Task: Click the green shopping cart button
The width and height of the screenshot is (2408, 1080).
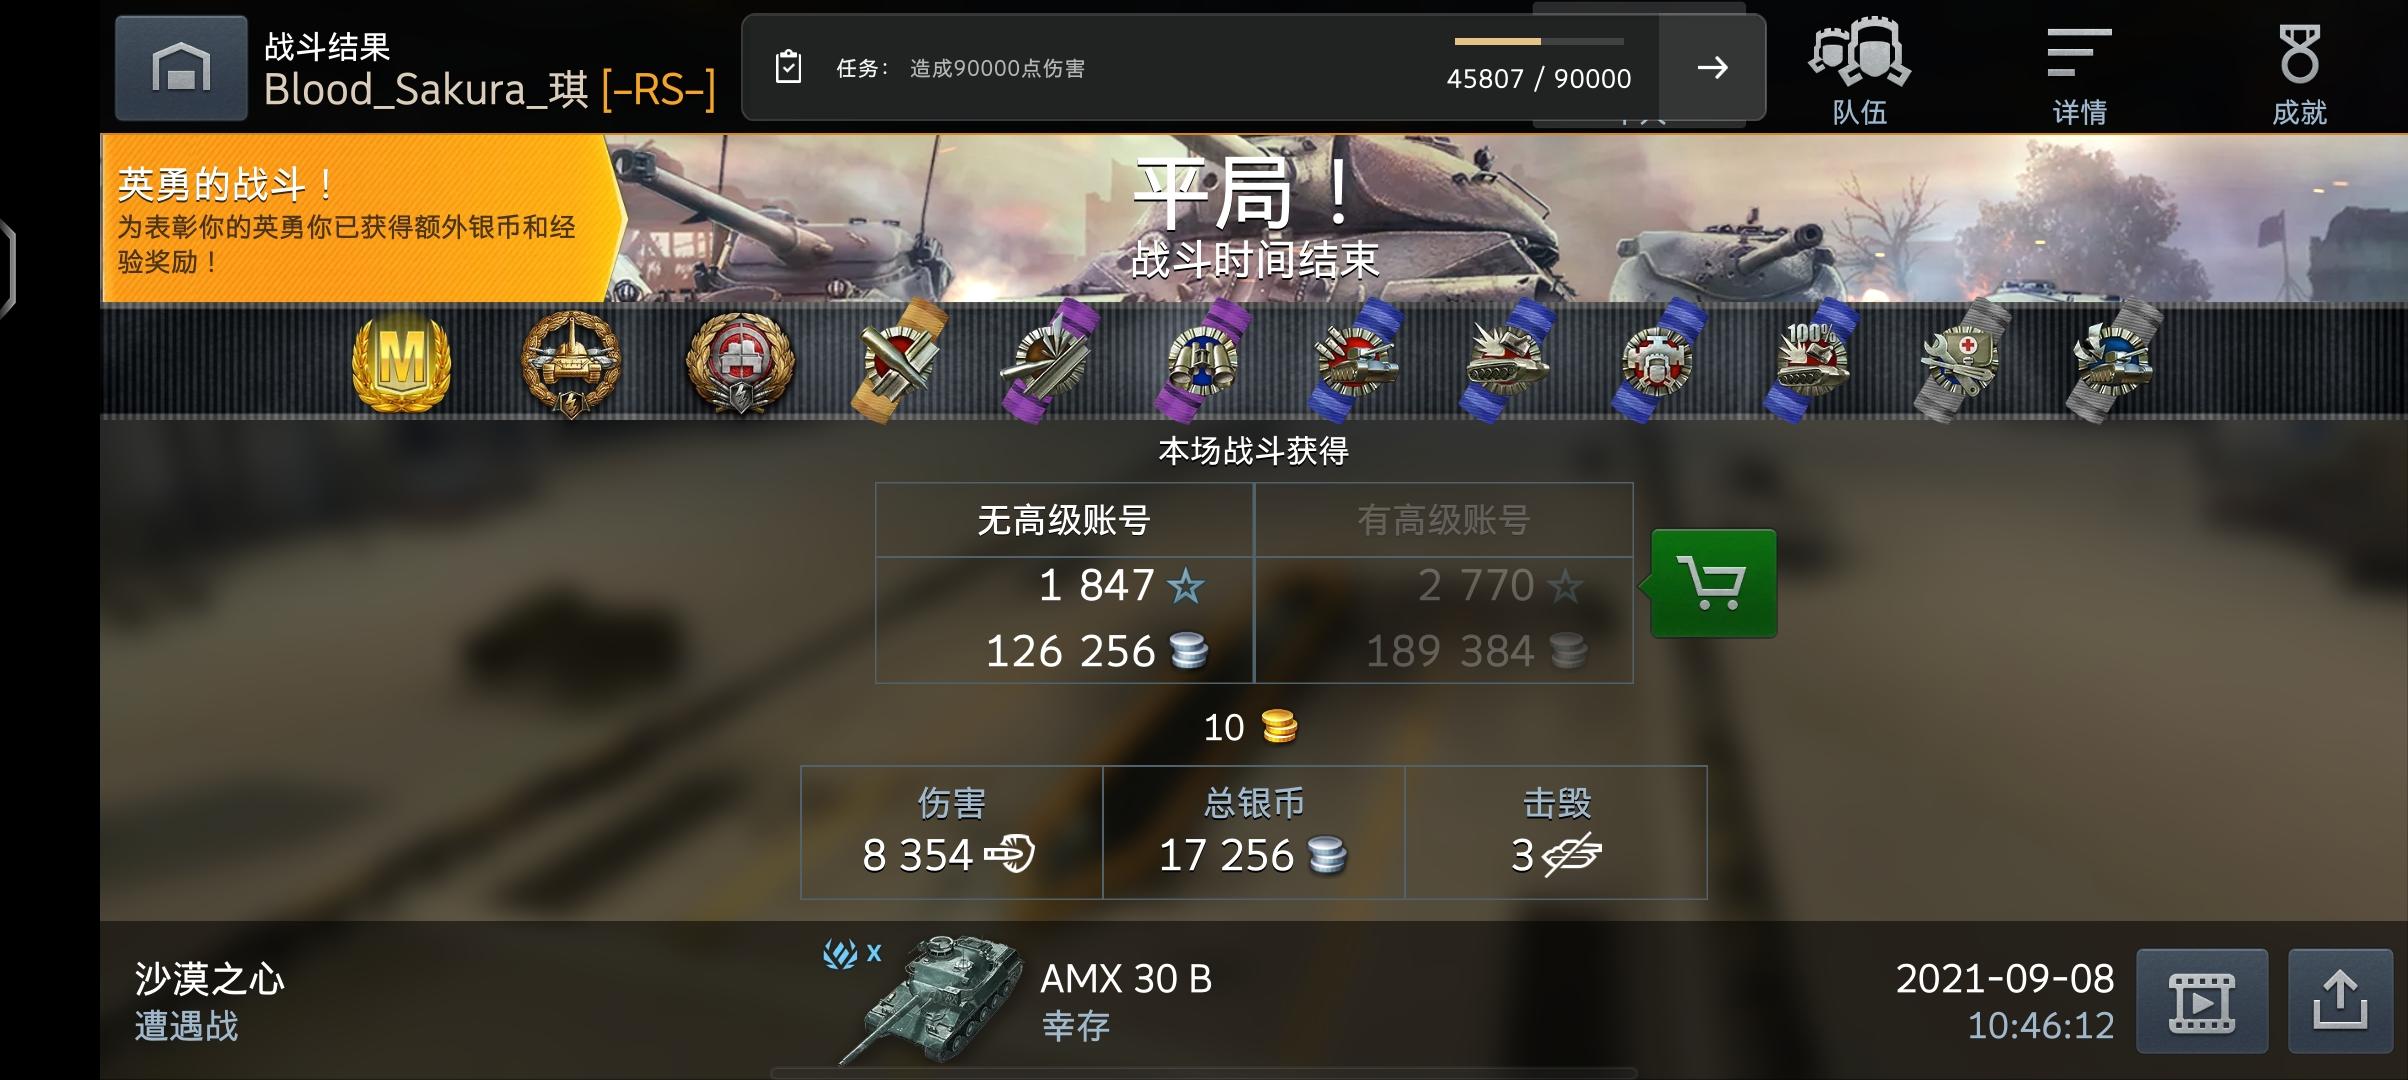Action: click(1713, 583)
